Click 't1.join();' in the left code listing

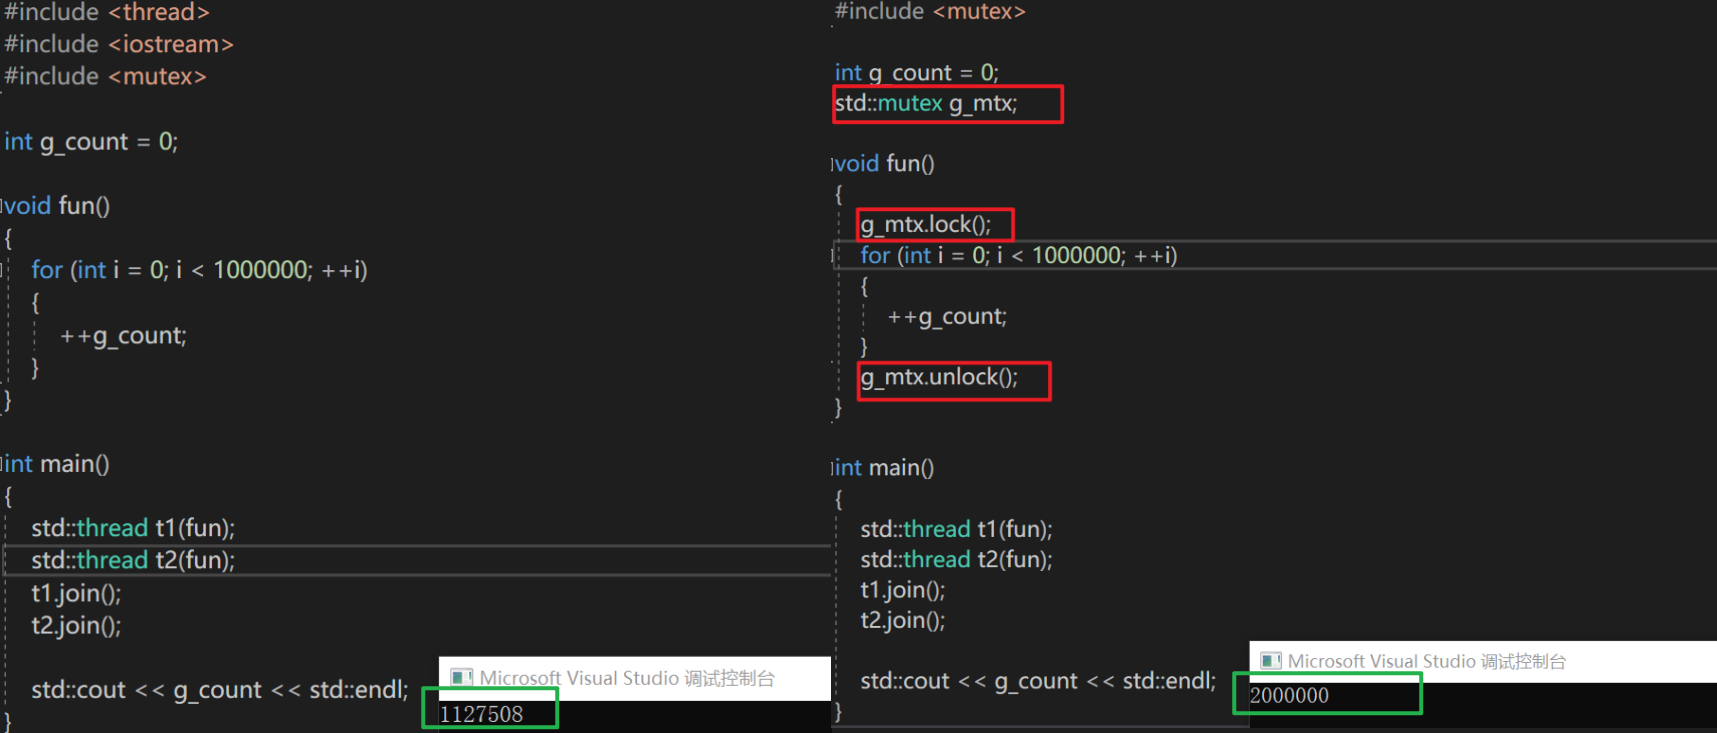tap(76, 593)
